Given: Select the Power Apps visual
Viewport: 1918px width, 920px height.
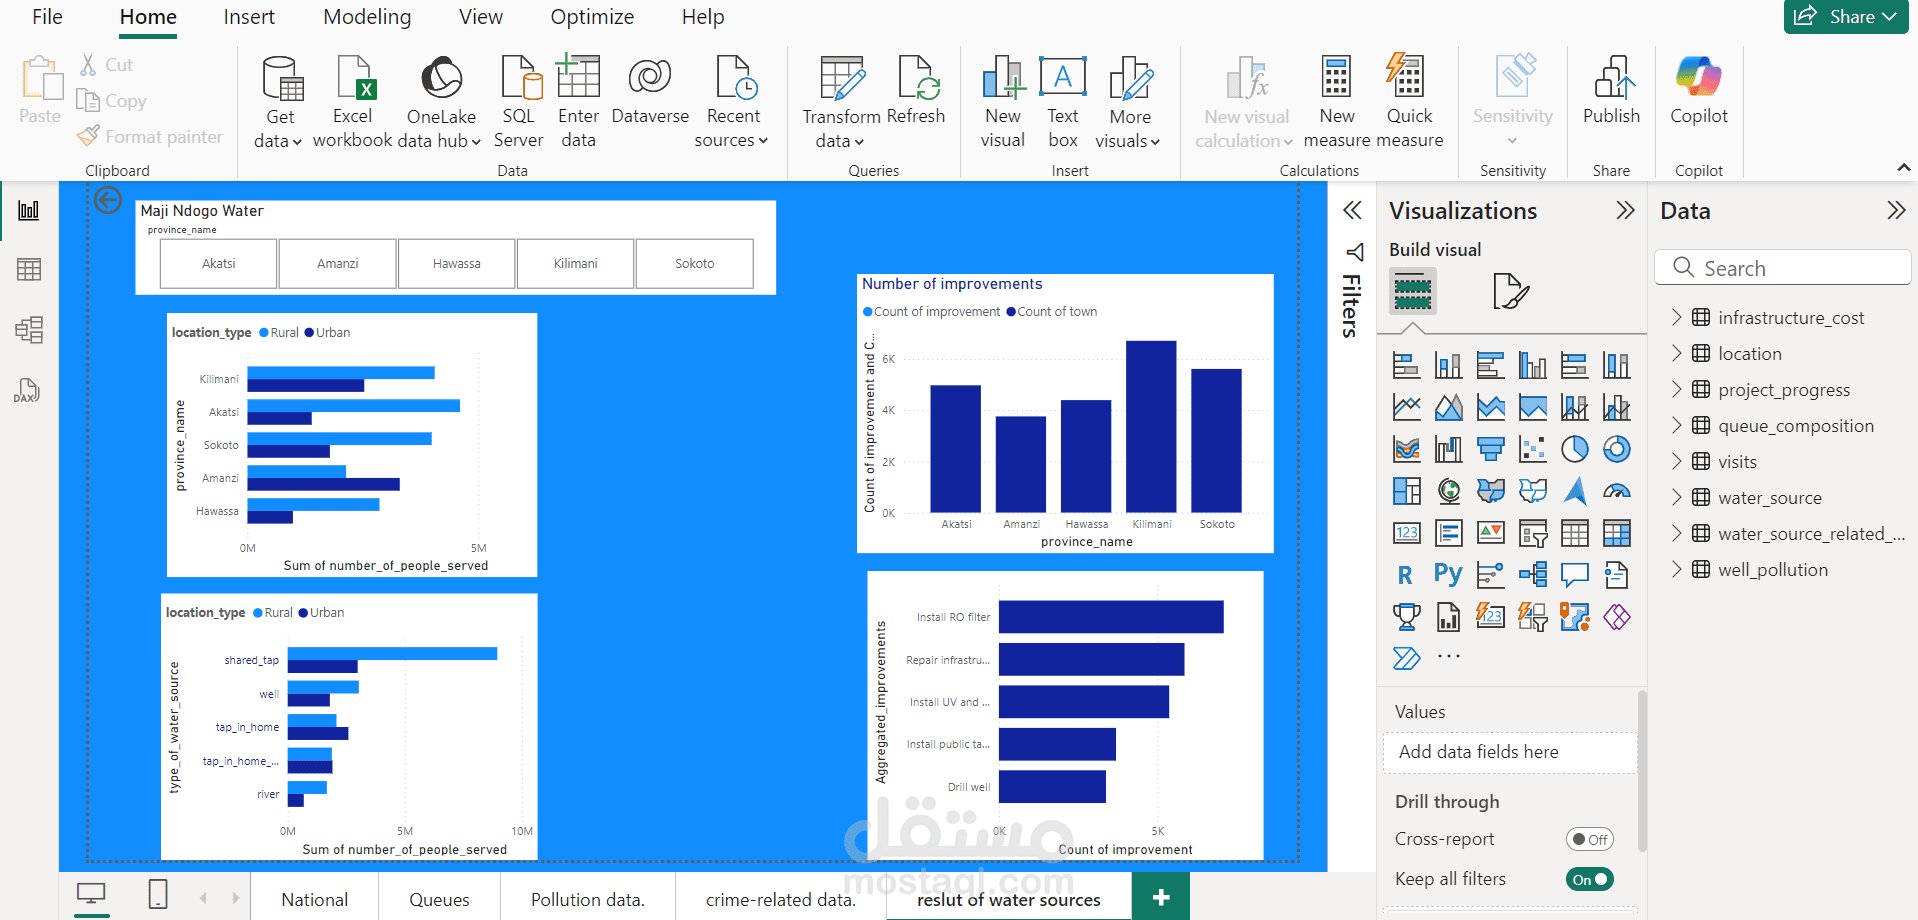Looking at the screenshot, I should (x=1616, y=617).
